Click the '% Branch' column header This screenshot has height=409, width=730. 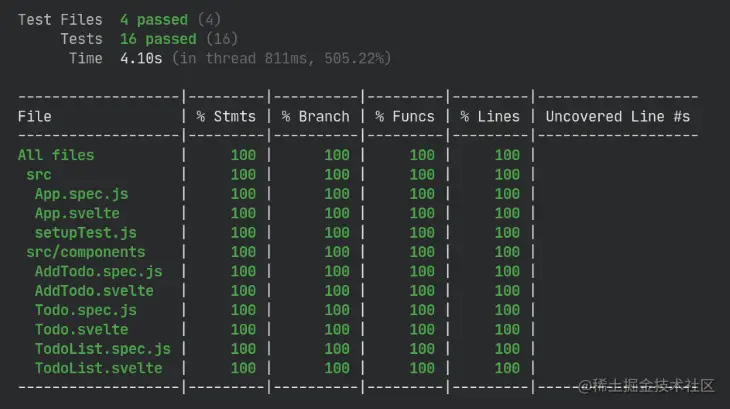click(315, 116)
